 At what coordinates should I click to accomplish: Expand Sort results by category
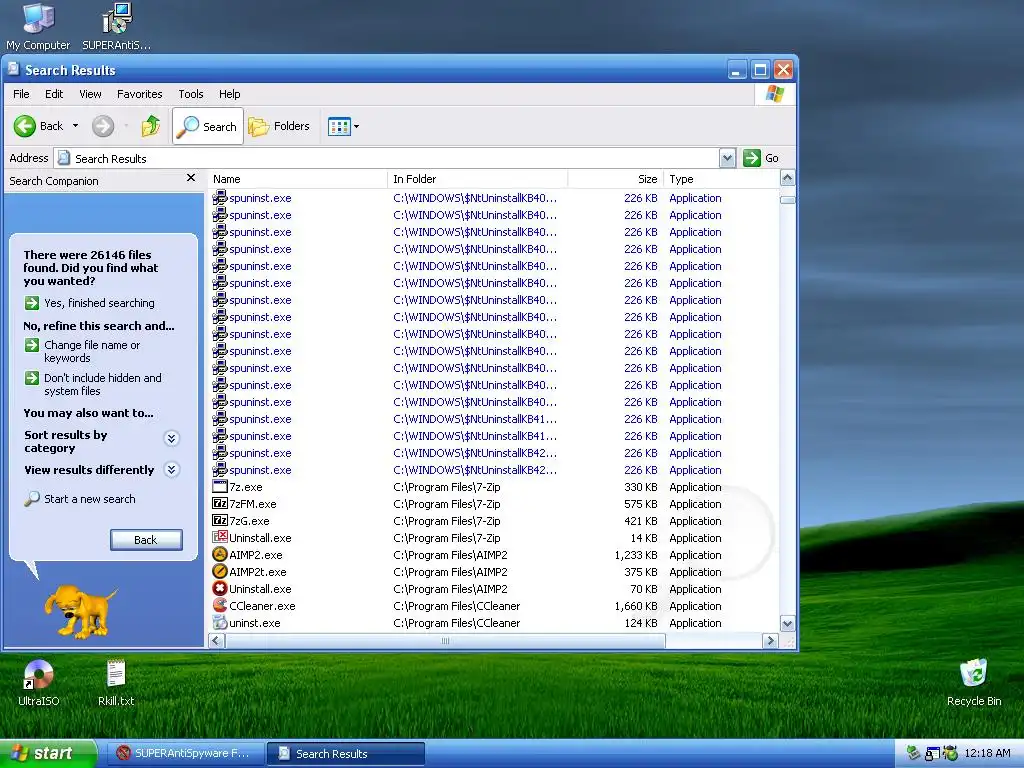point(172,438)
